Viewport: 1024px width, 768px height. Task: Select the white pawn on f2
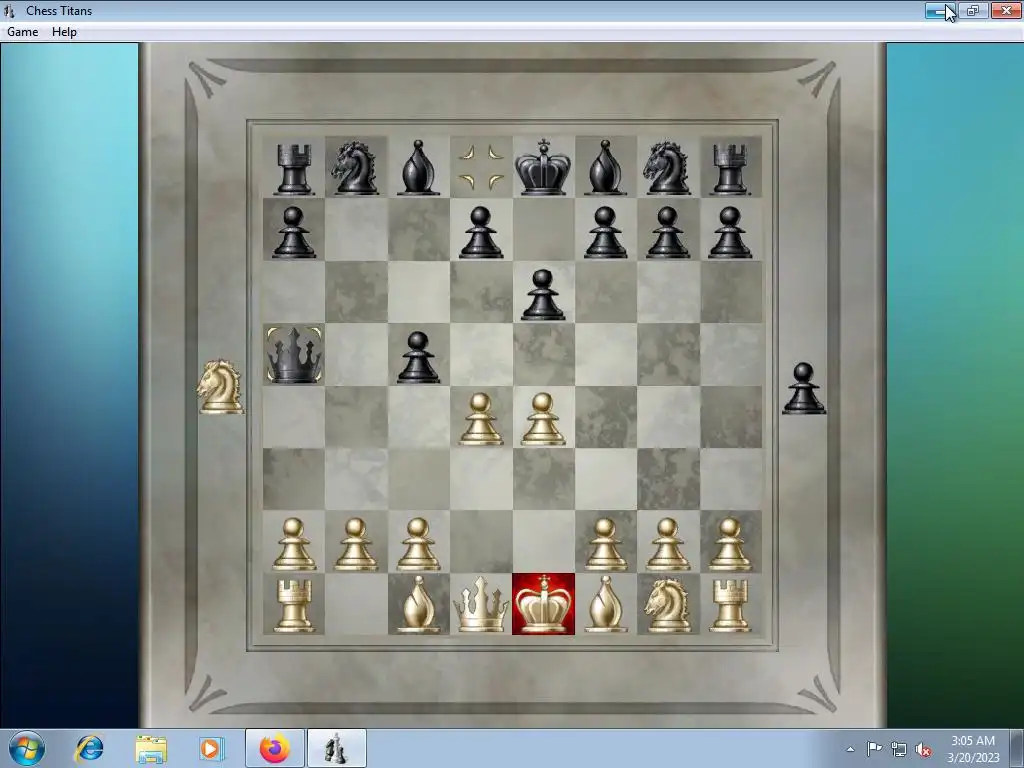pyautogui.click(x=605, y=545)
